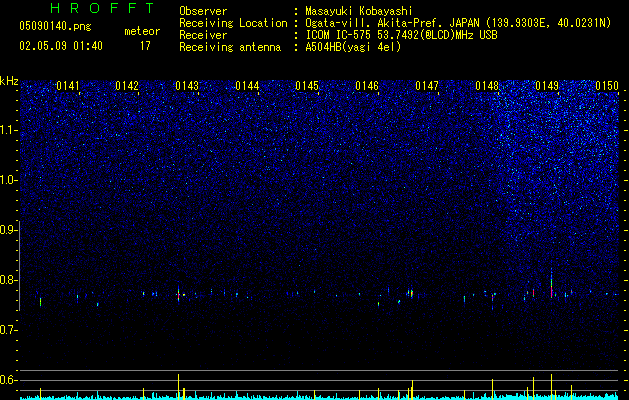The image size is (629, 400).
Task: Click the 'meteor' count label
Action: click(142, 31)
